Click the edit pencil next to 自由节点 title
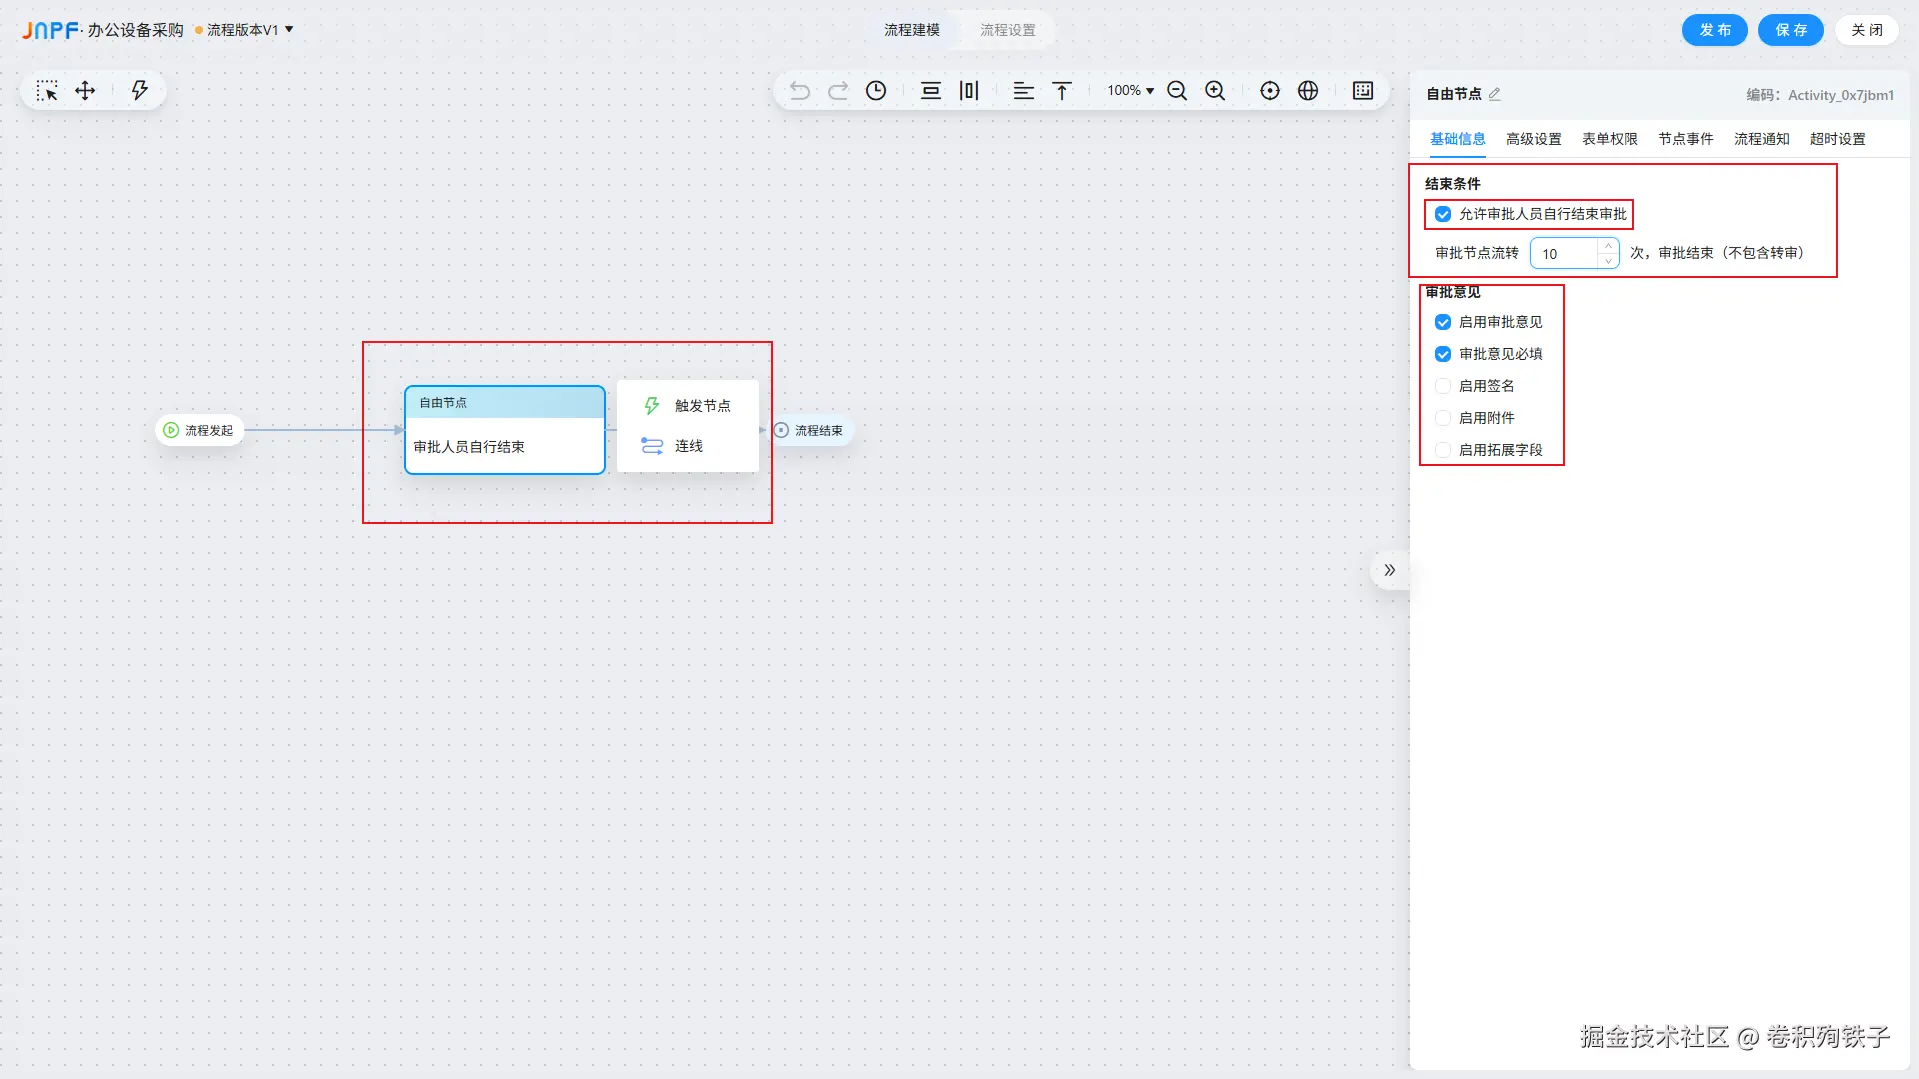 click(1495, 94)
